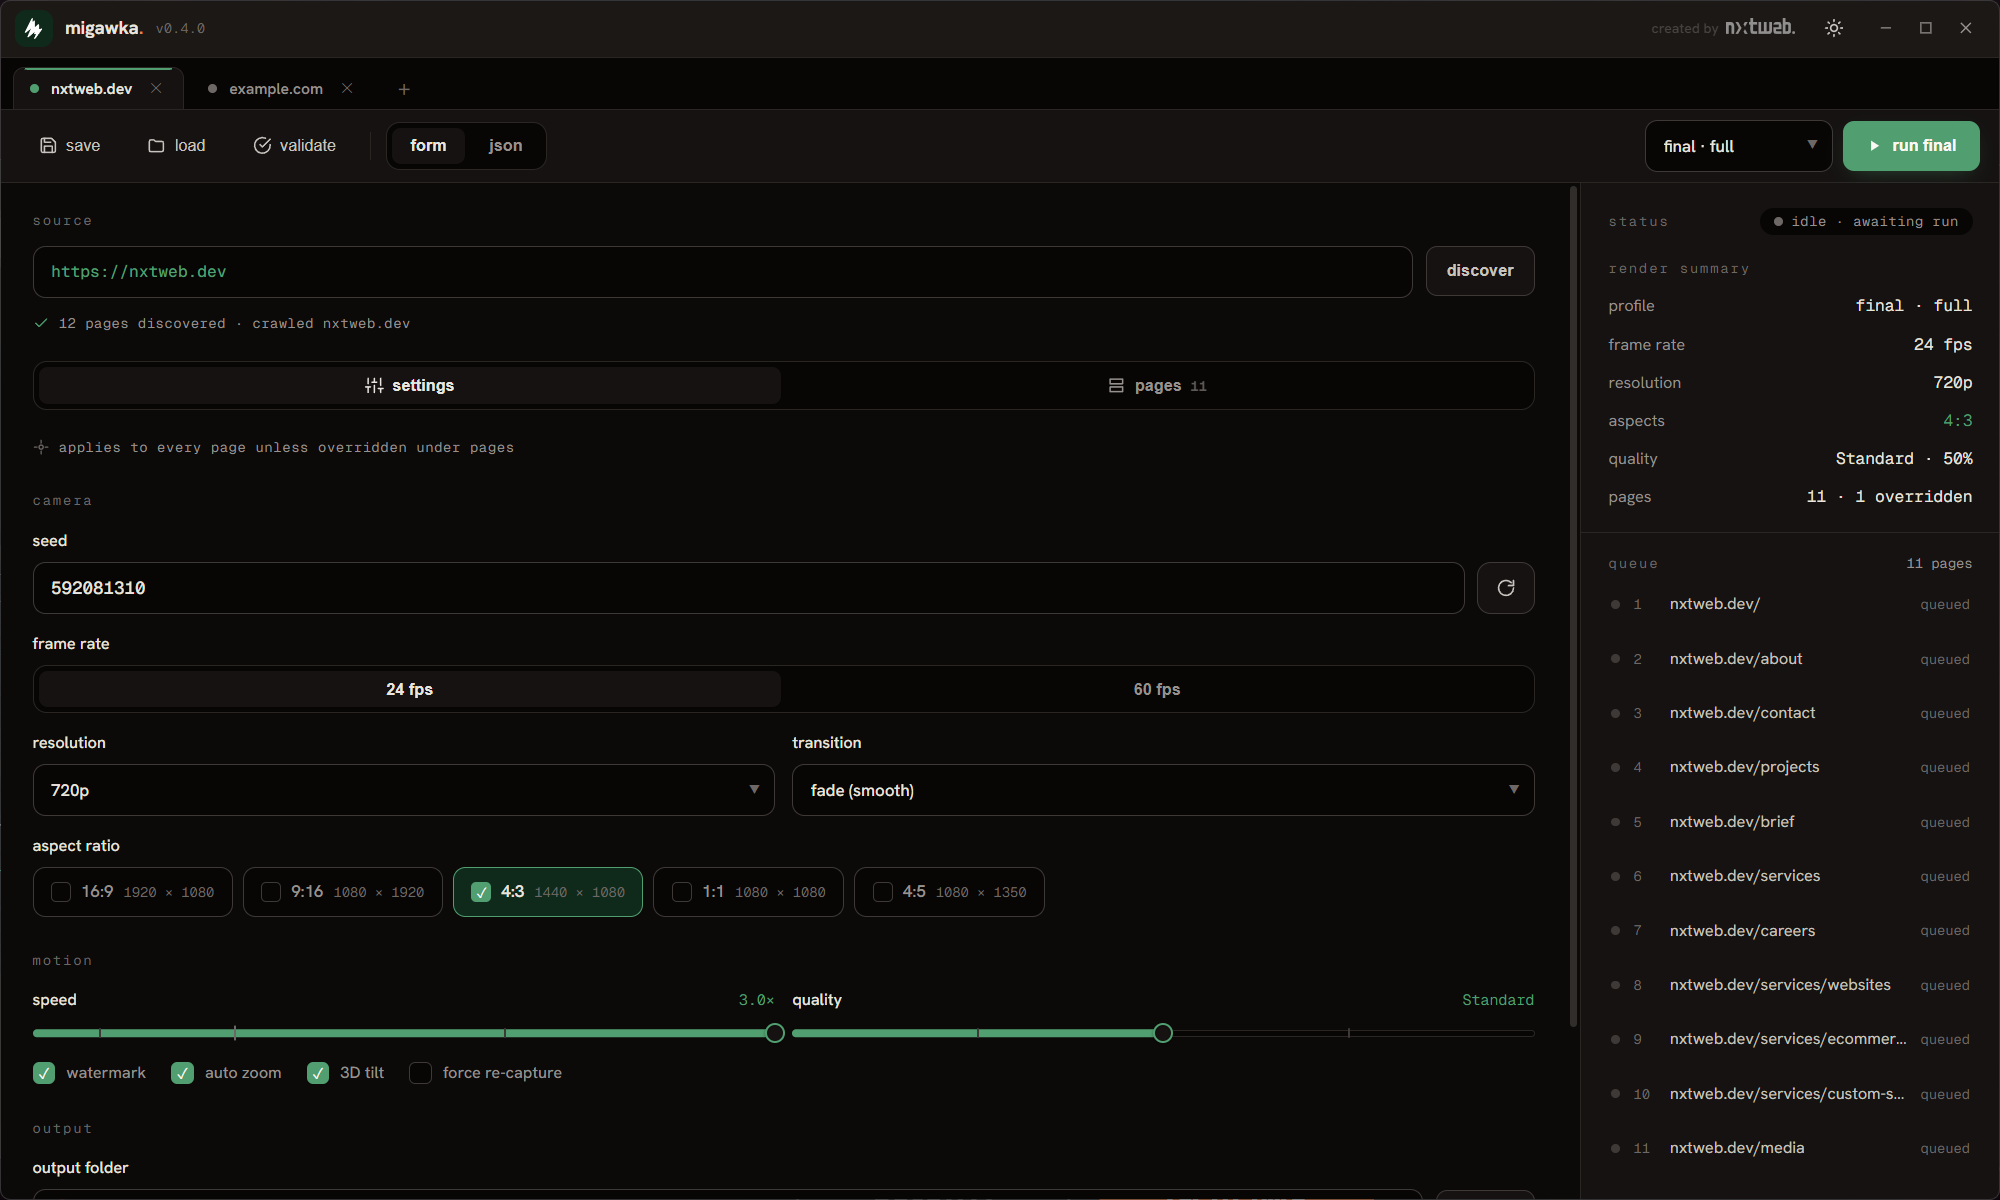Click status dot for nxtweb.dev/media
Screen dimensions: 2000x1200
pyautogui.click(x=1615, y=1148)
